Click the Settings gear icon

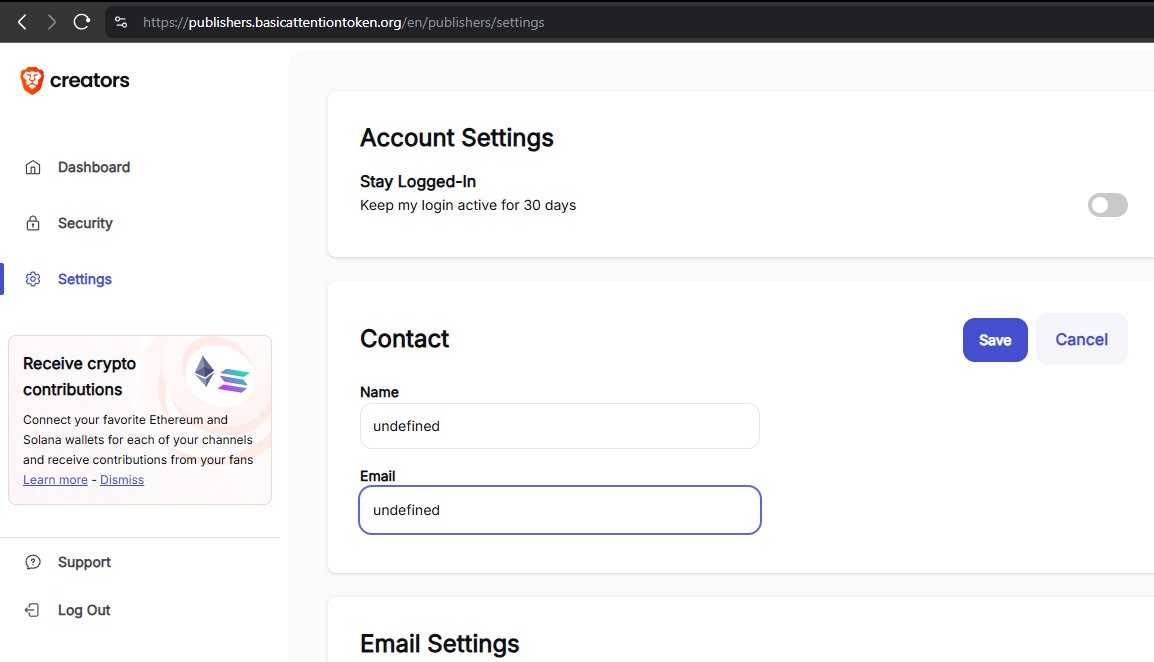(x=33, y=279)
